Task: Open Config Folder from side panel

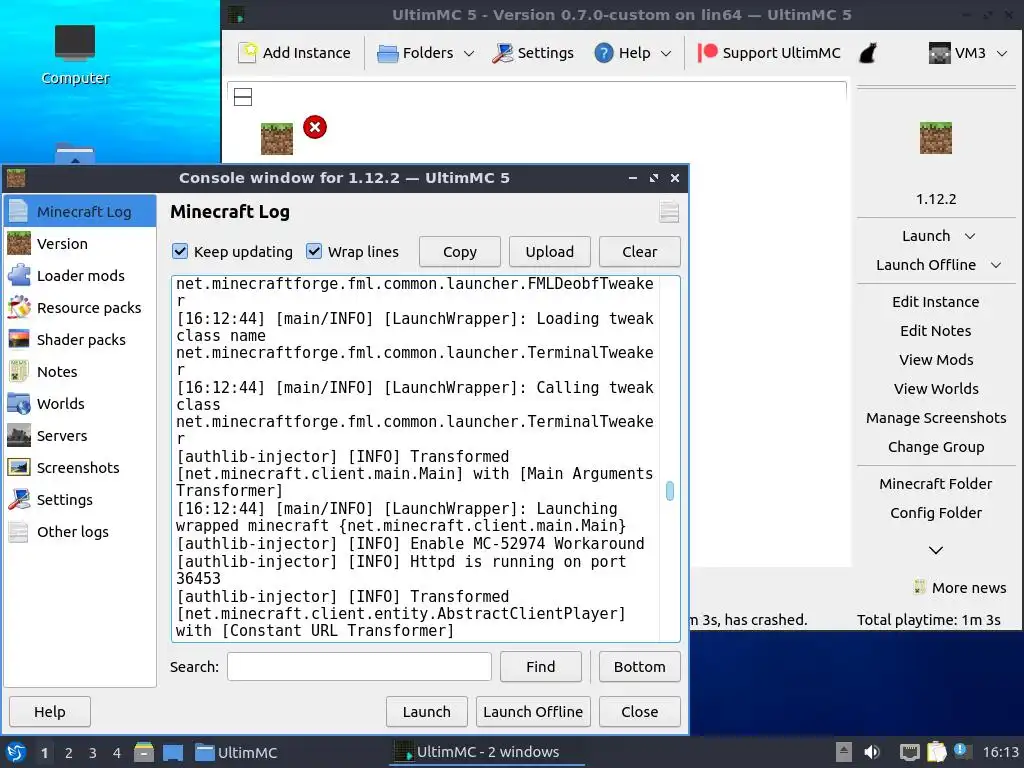Action: 936,513
